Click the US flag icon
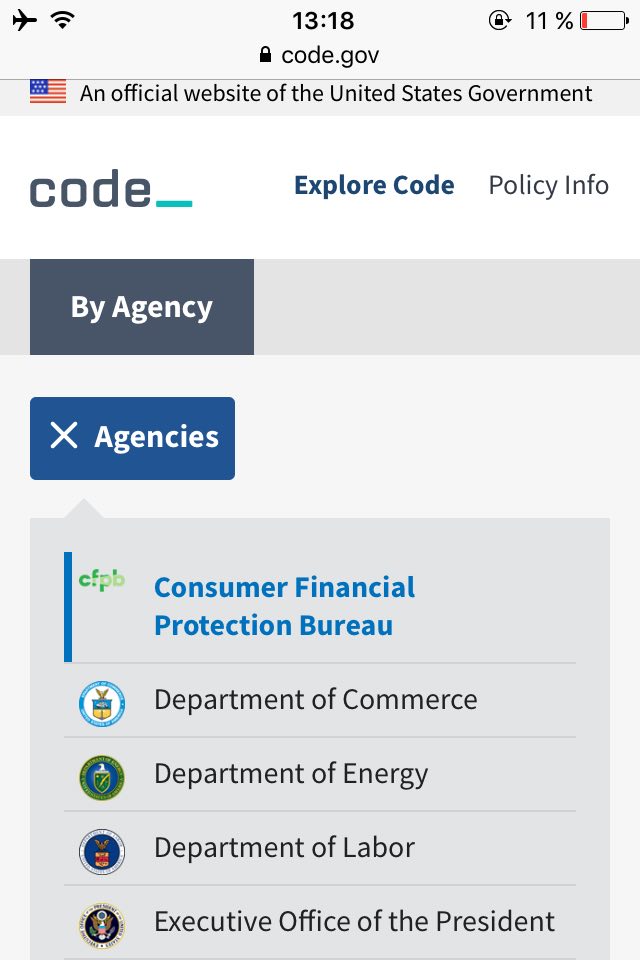 48,92
